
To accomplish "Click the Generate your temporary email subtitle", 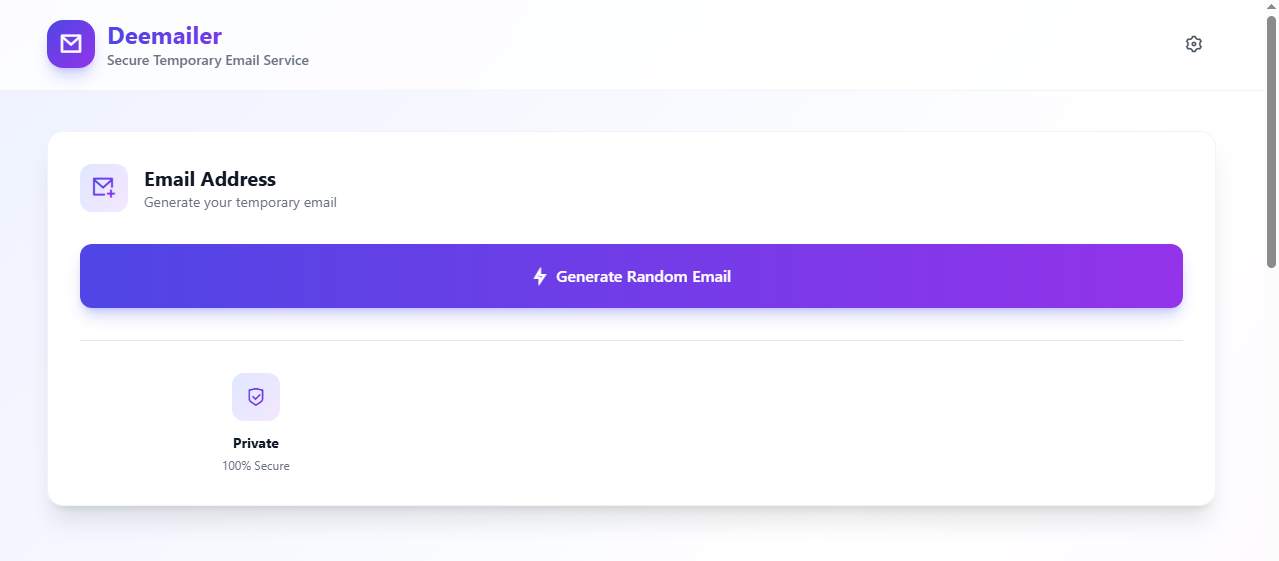I will click(x=240, y=202).
